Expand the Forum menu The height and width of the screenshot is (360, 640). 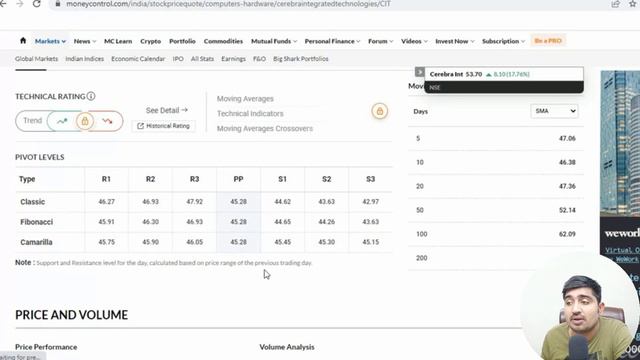[x=380, y=41]
